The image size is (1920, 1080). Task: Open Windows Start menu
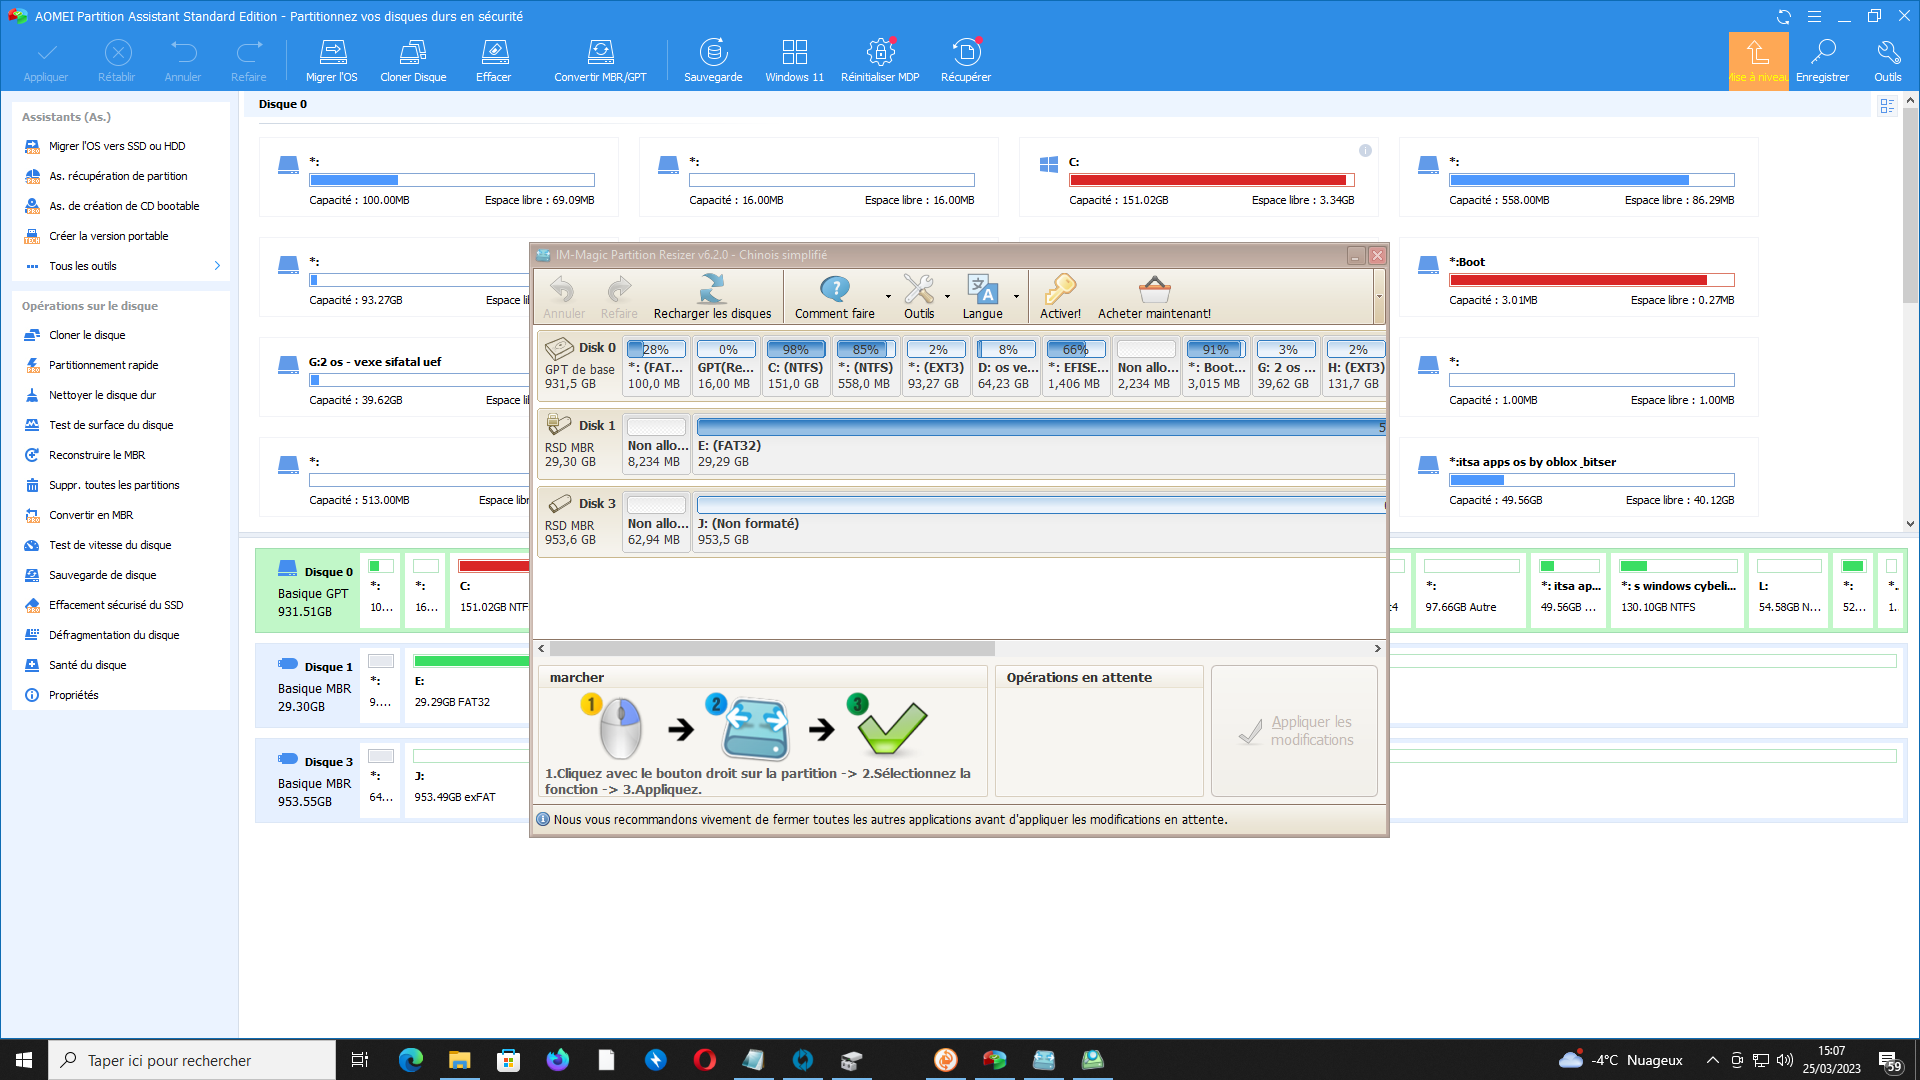coord(24,1060)
